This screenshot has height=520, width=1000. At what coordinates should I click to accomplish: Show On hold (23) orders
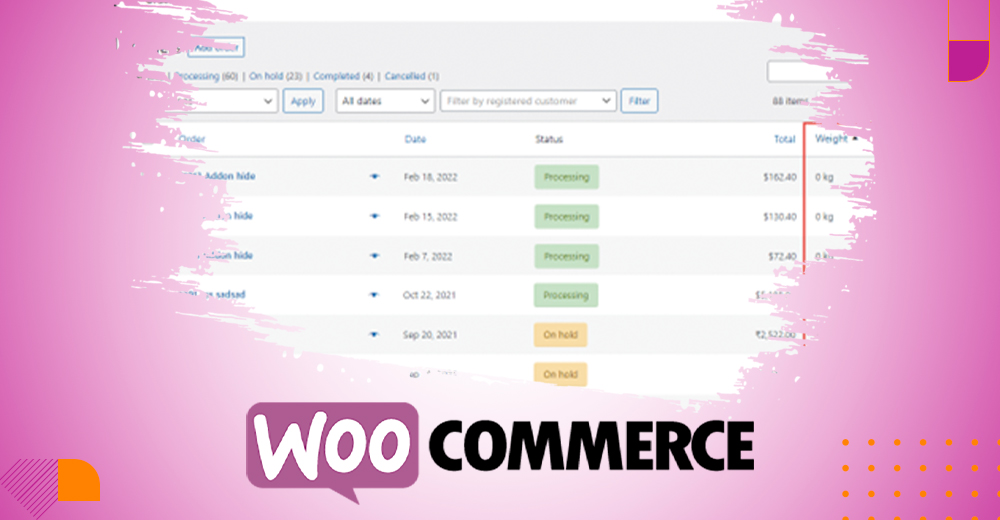click(x=276, y=76)
